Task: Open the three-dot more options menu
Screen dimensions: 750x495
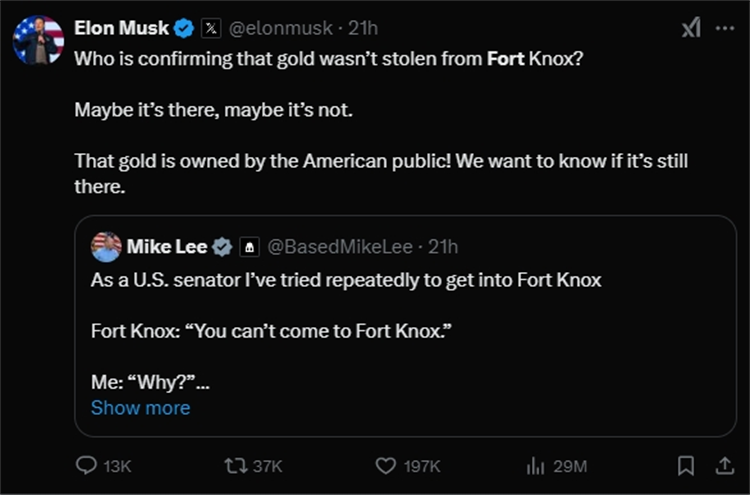Action: point(725,28)
